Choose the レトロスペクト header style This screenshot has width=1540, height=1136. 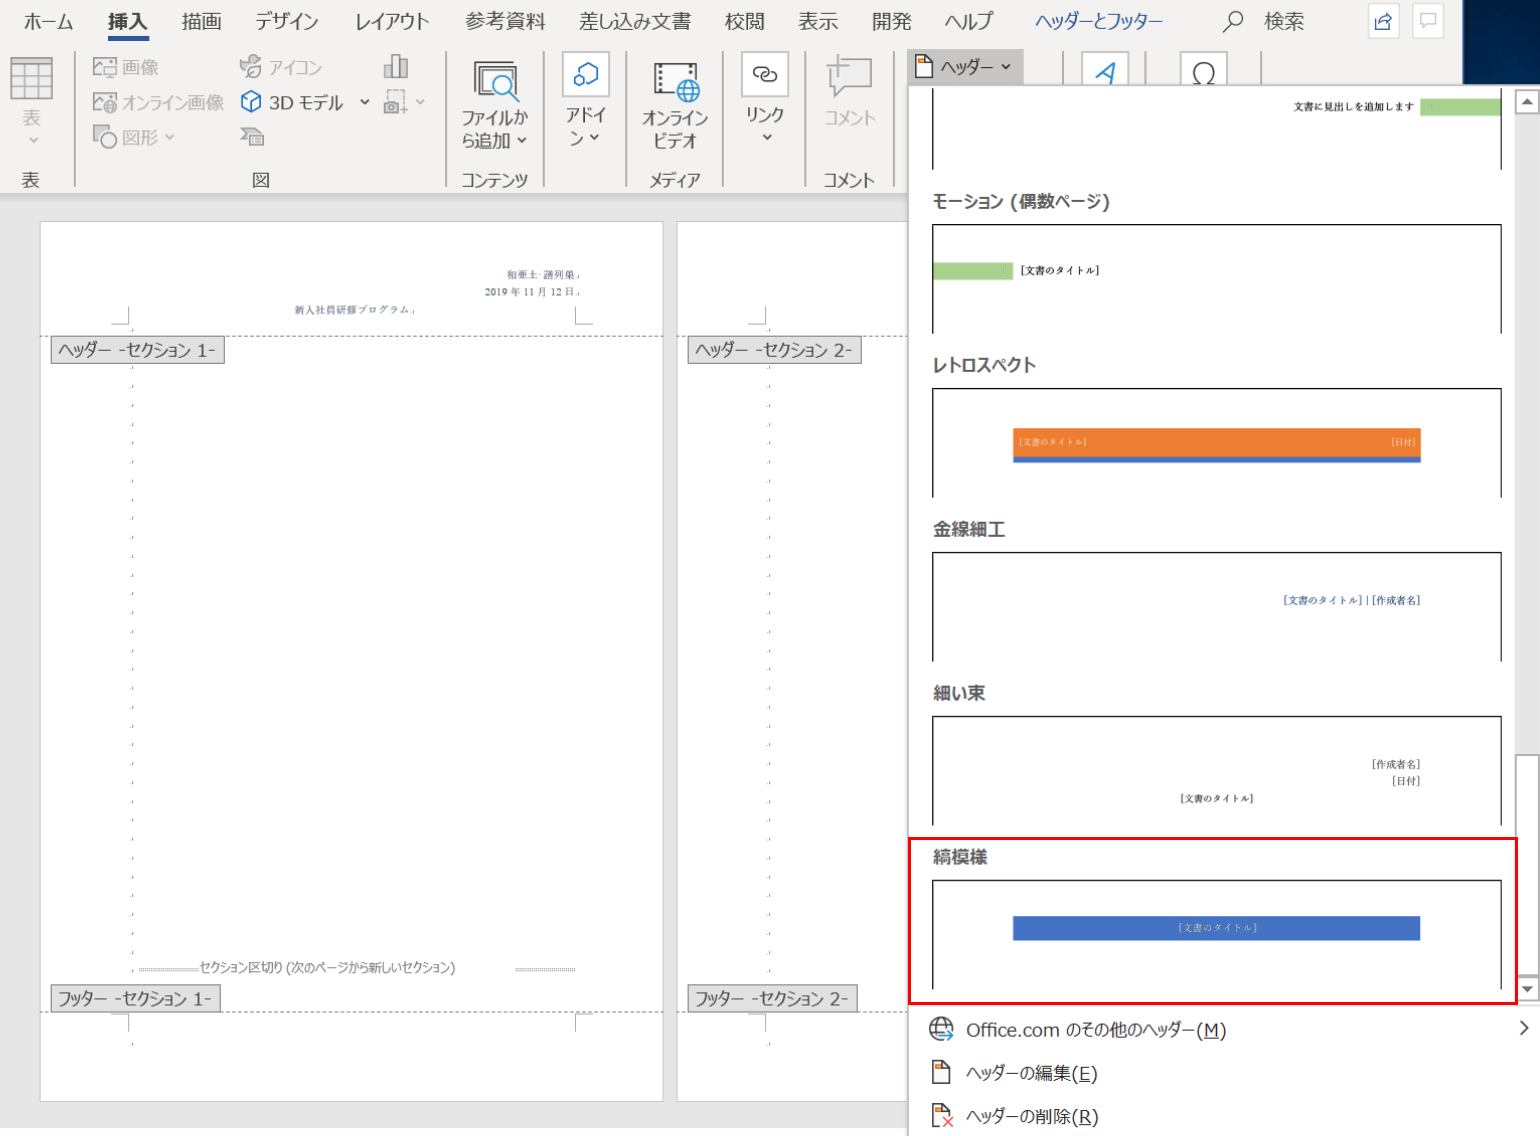point(1216,443)
